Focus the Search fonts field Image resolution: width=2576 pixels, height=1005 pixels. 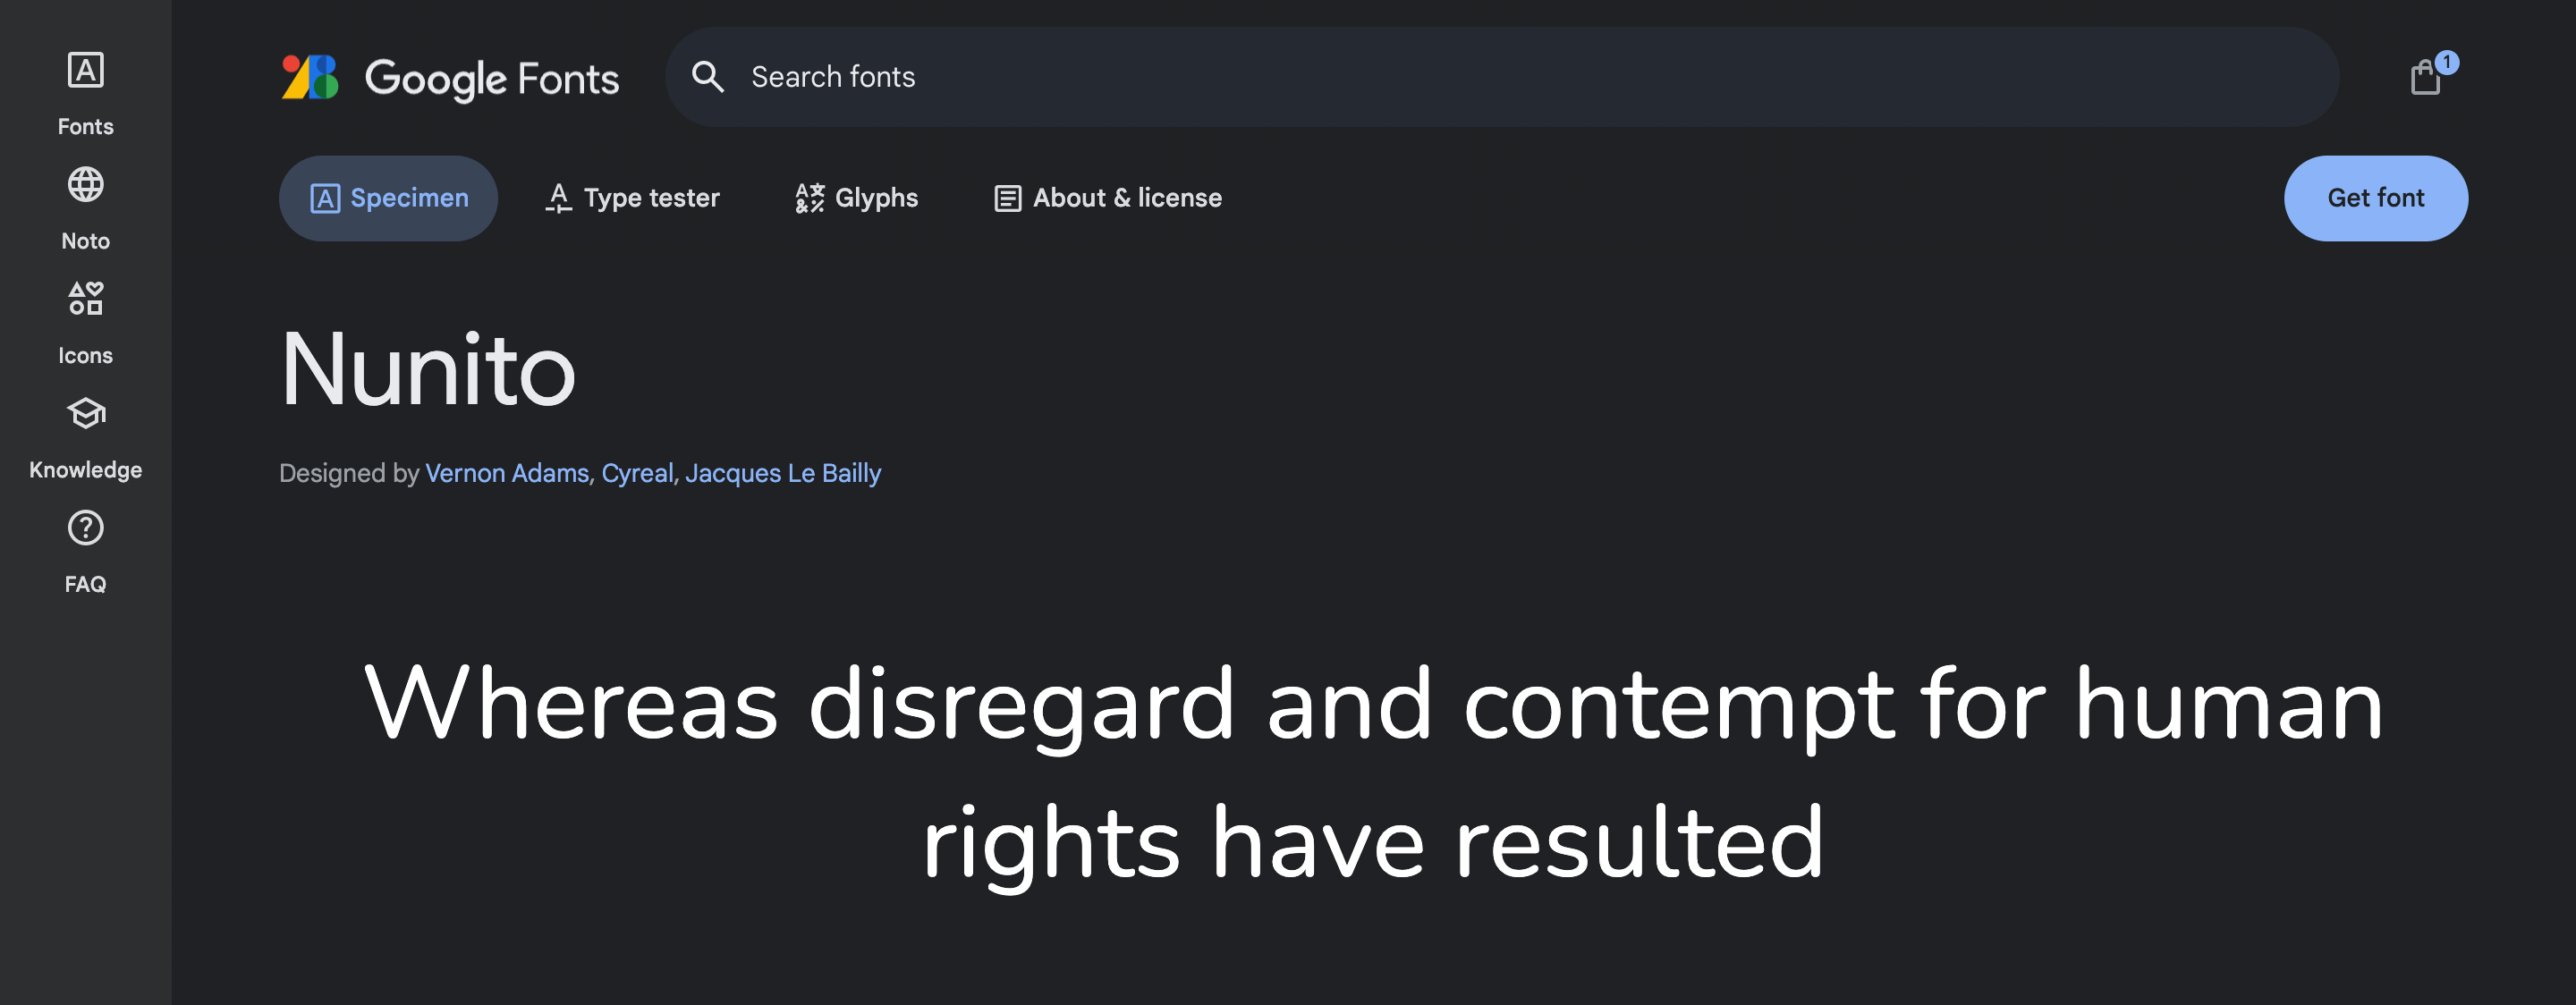1500,77
